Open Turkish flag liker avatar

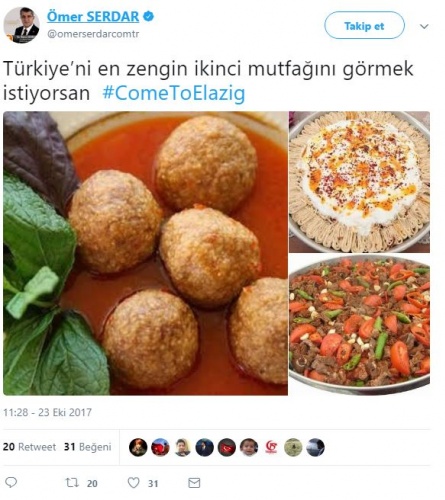click(x=227, y=447)
